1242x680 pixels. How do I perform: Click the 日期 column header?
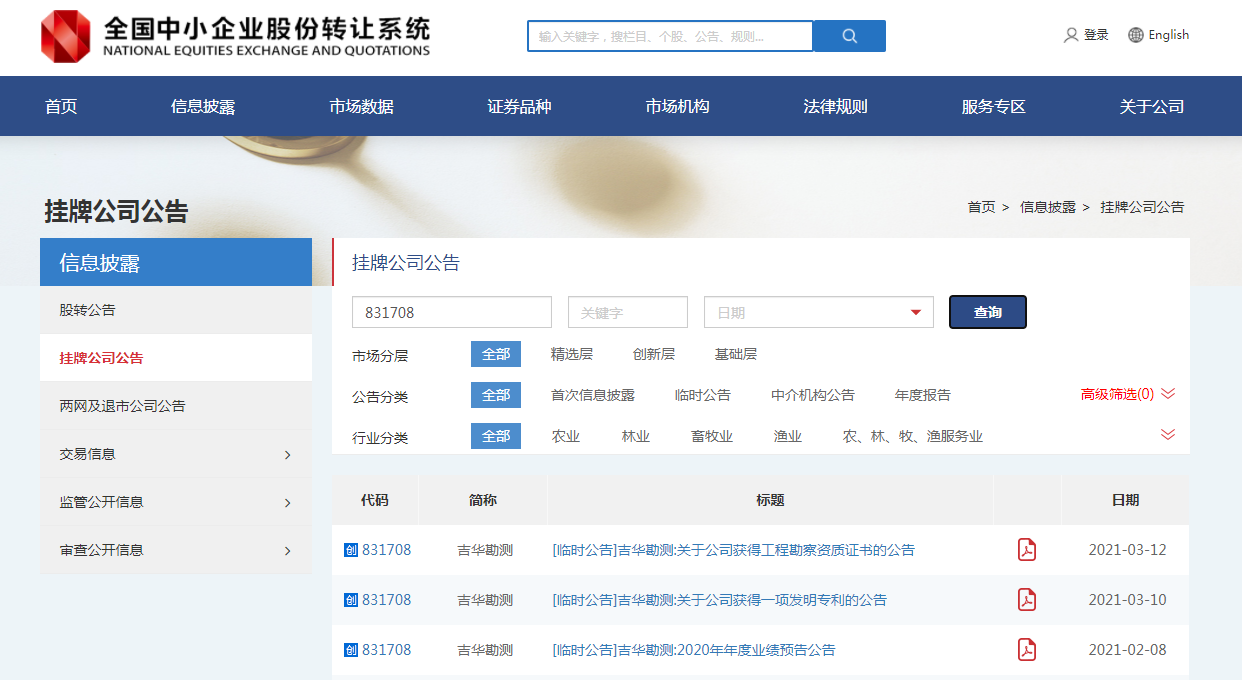pyautogui.click(x=1125, y=500)
